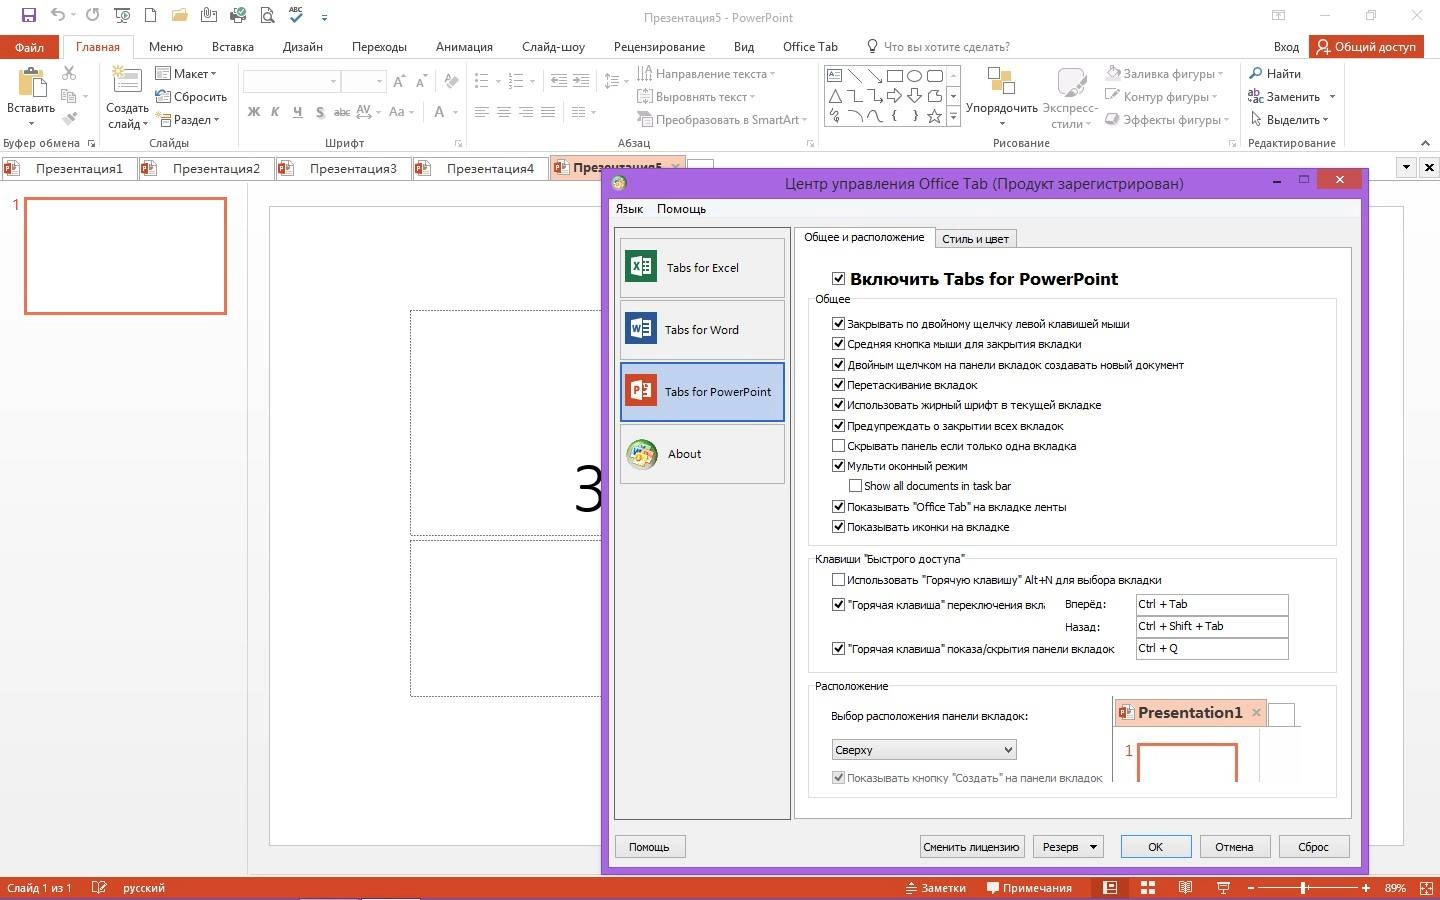Expand Выделить selection dropdown
The height and width of the screenshot is (900, 1440).
pyautogui.click(x=1289, y=119)
